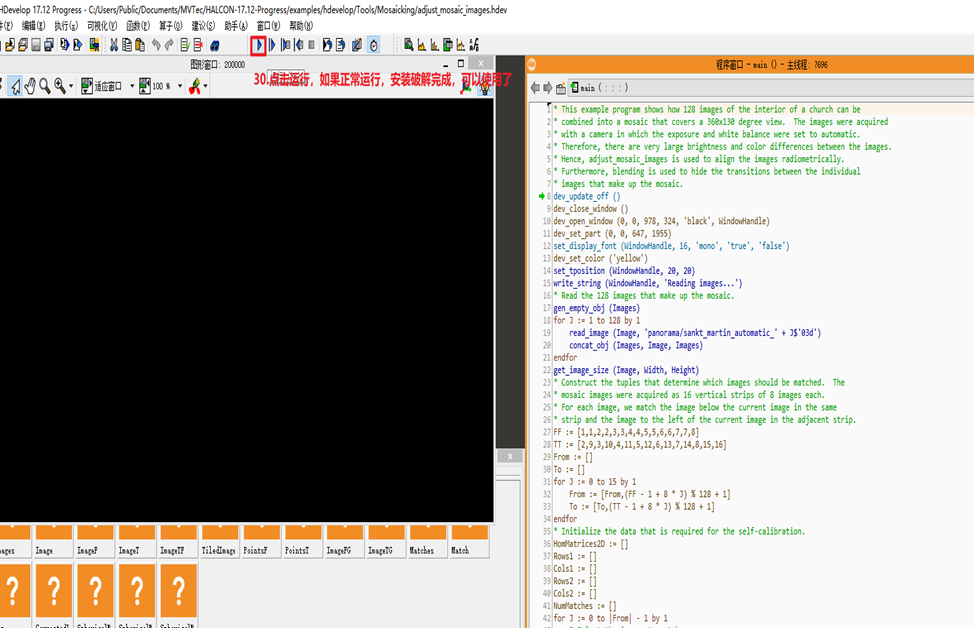
Task: Redo the last edit
Action: (x=169, y=45)
